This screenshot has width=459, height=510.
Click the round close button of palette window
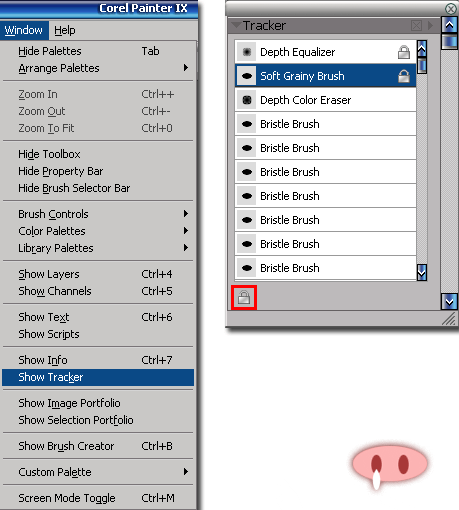[451, 8]
